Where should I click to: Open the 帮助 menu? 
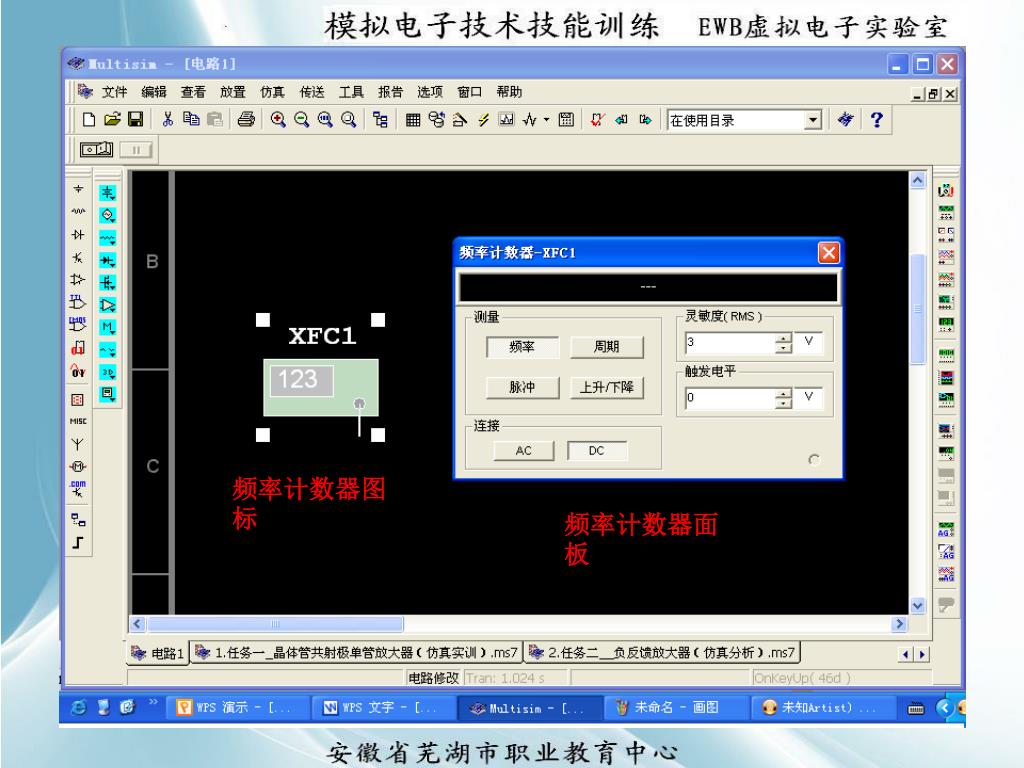(x=509, y=92)
